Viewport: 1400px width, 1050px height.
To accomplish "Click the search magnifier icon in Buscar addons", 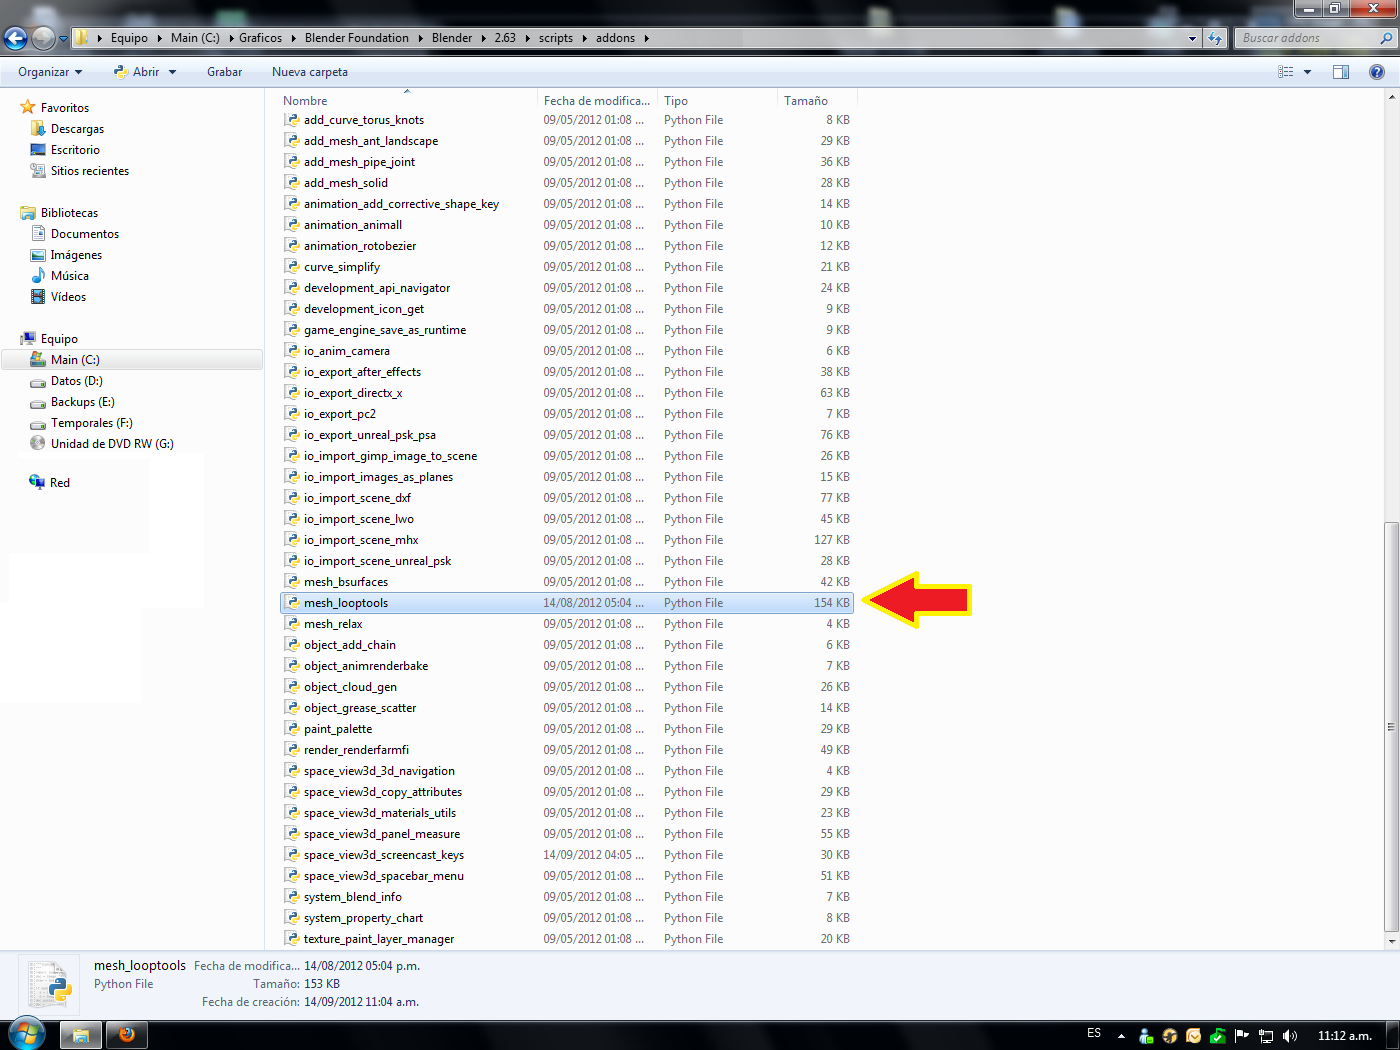I will click(x=1386, y=38).
